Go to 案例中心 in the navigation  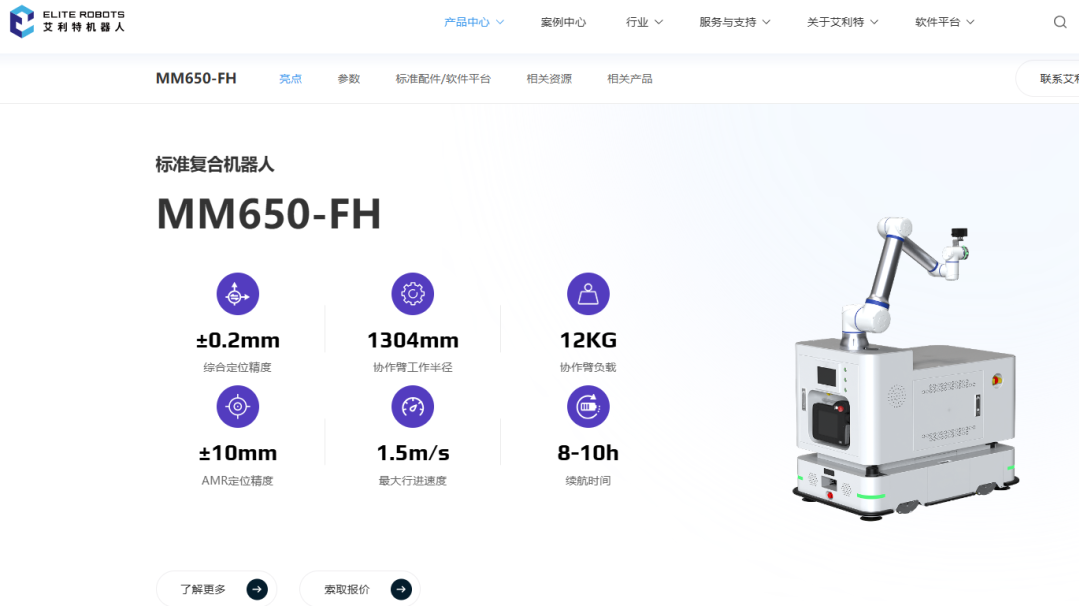[563, 22]
